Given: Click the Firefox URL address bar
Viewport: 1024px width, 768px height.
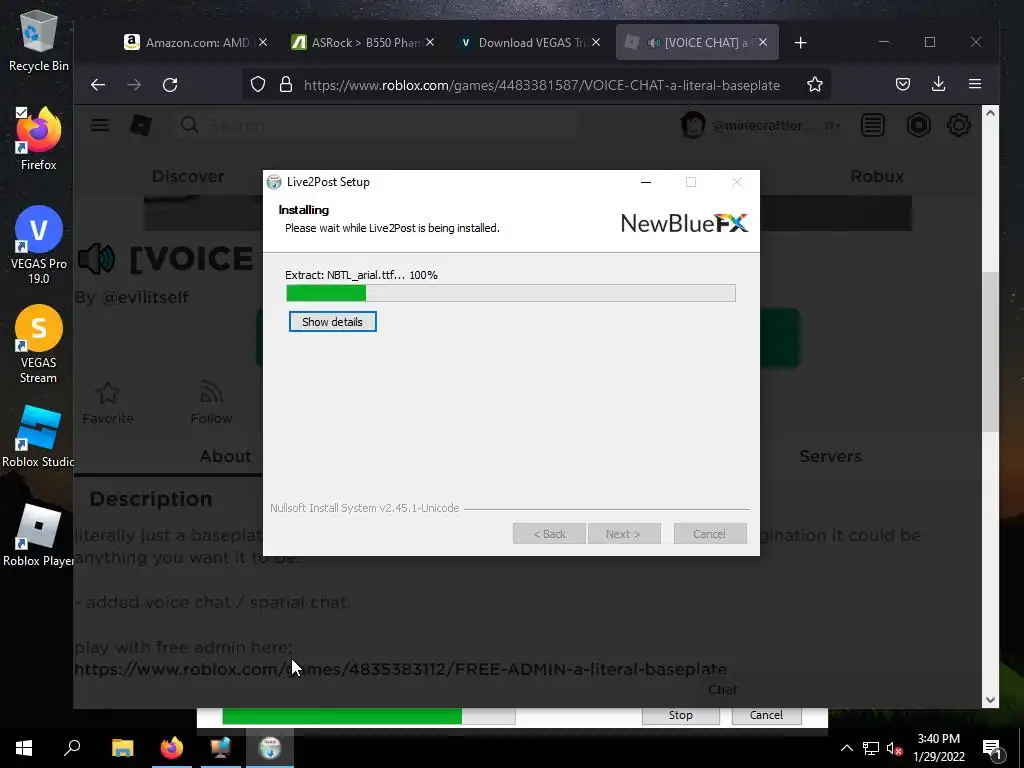Looking at the screenshot, I should pyautogui.click(x=541, y=85).
